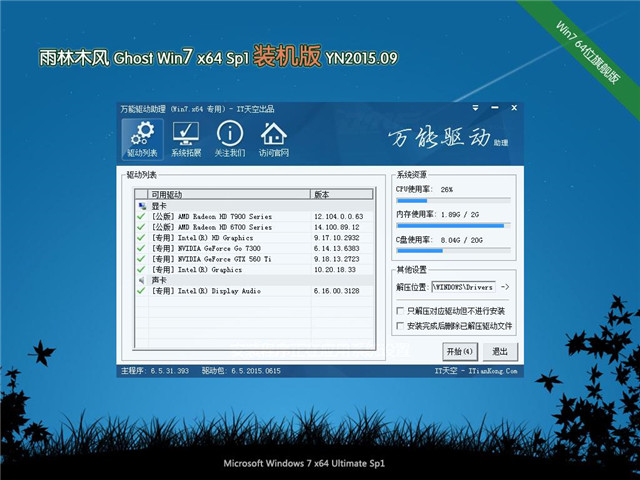Browse extraction path with -> button

[505, 287]
